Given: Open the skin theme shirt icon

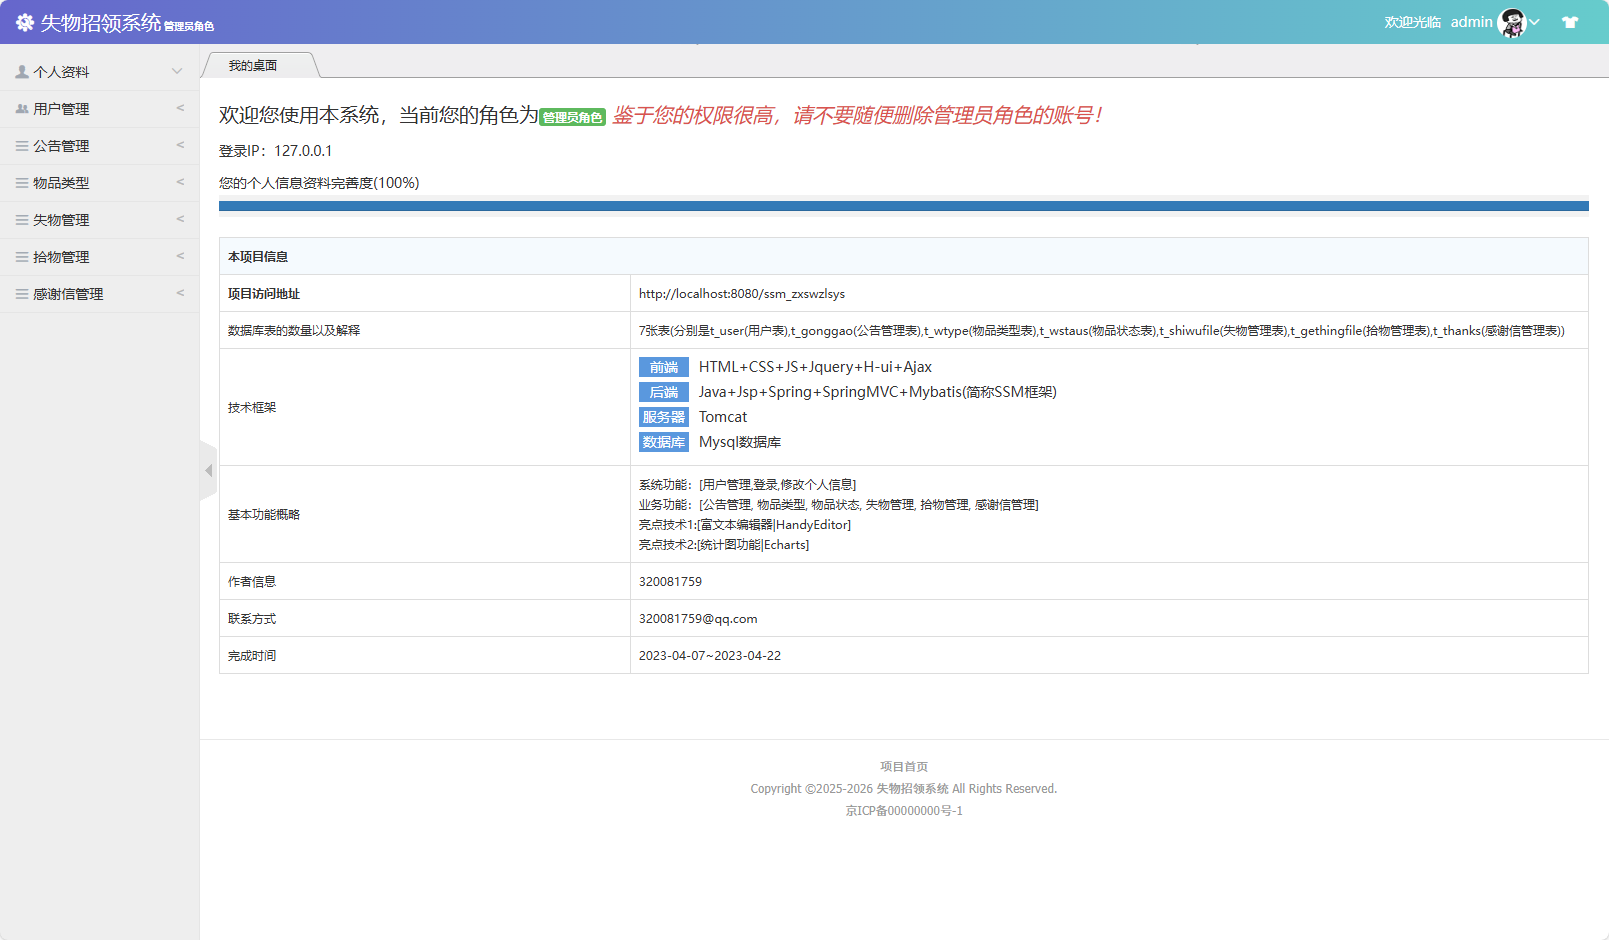Looking at the screenshot, I should [x=1570, y=22].
